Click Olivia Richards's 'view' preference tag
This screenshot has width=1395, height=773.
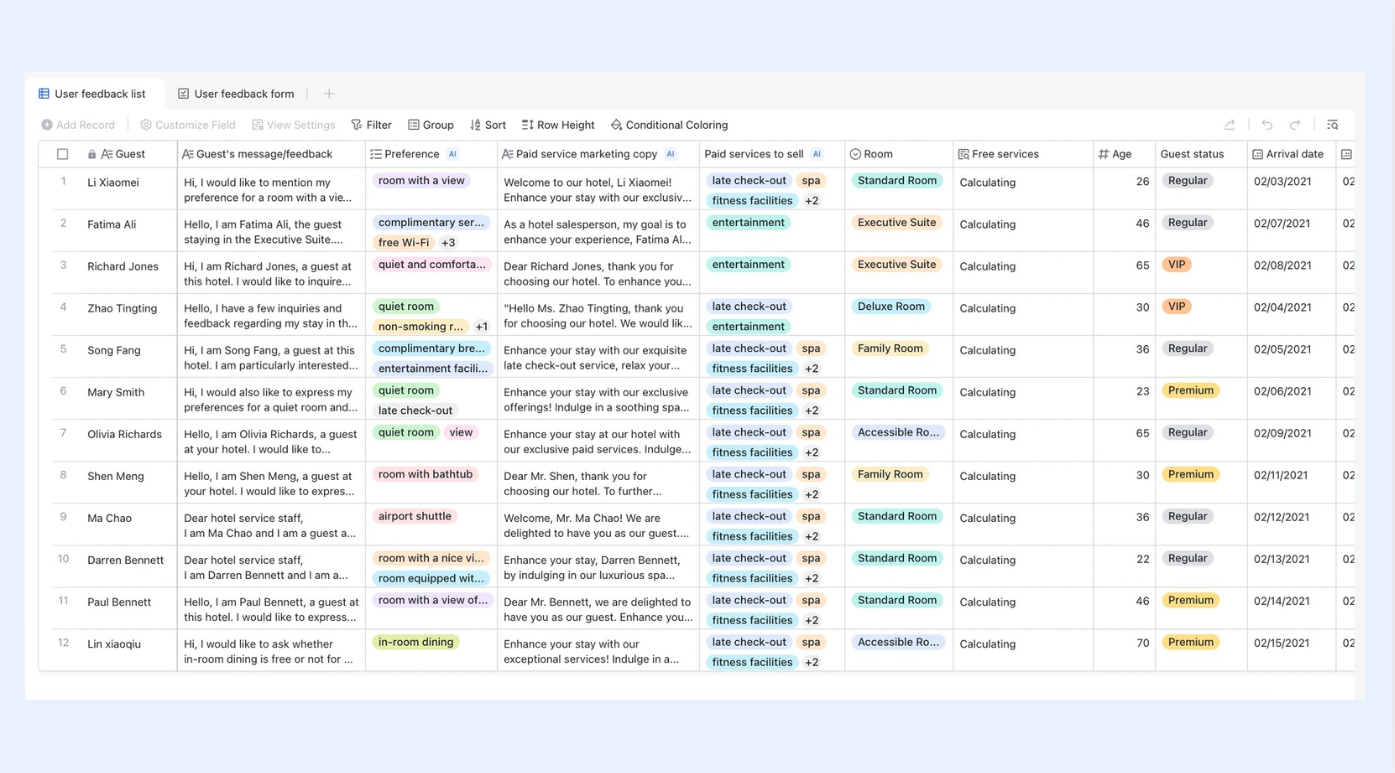pos(461,433)
